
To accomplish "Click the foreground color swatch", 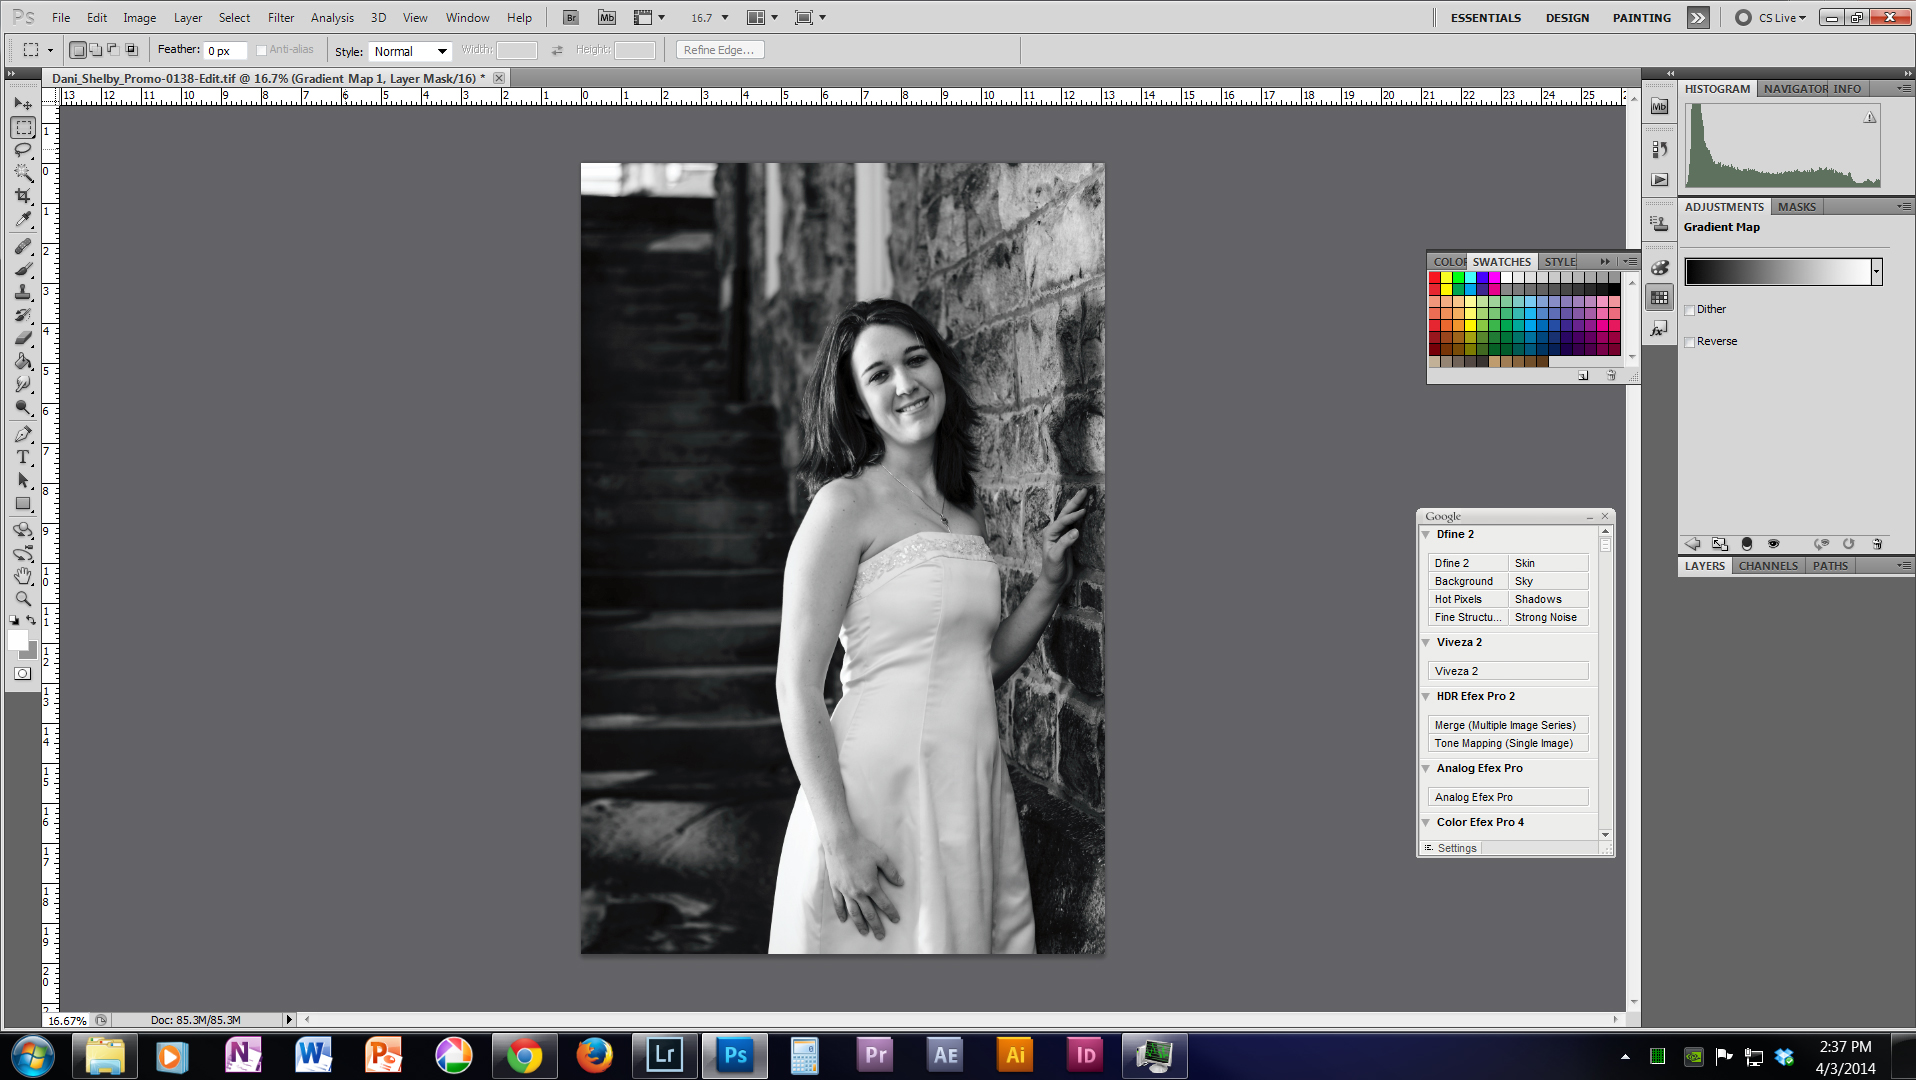I will [x=17, y=641].
